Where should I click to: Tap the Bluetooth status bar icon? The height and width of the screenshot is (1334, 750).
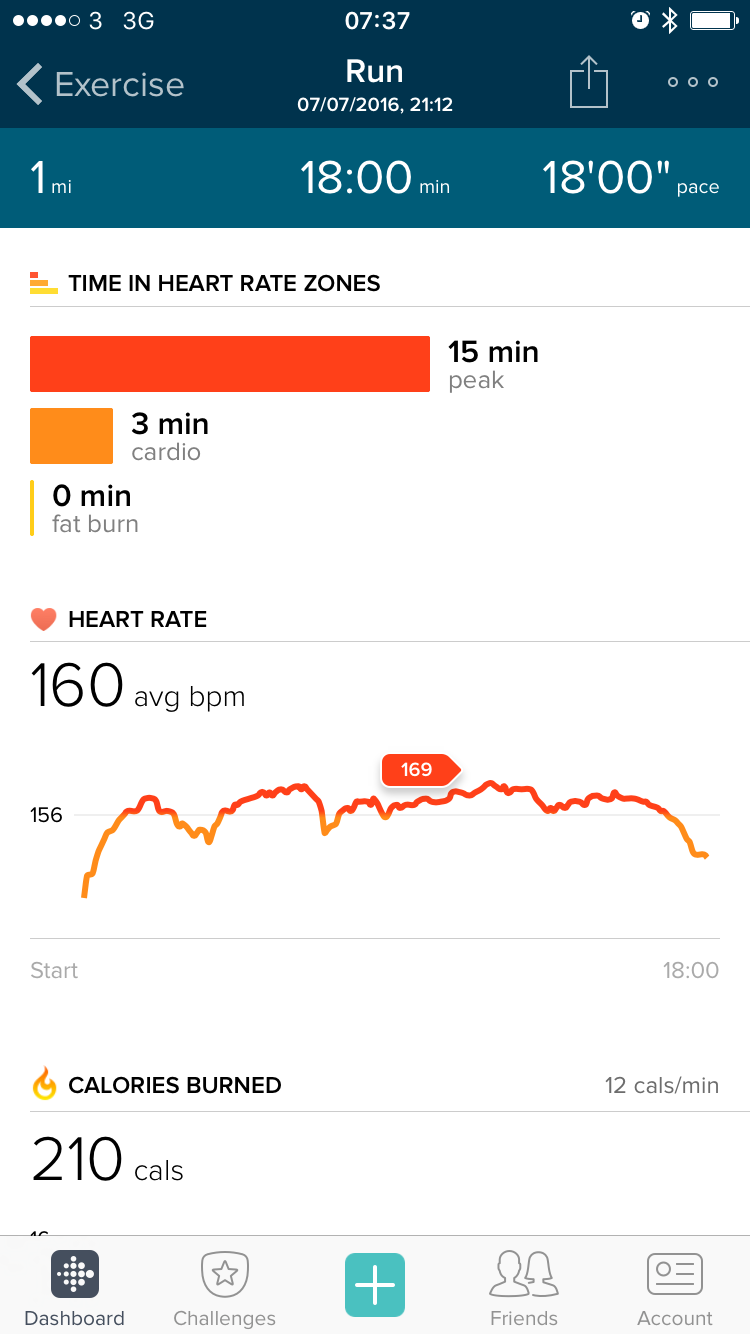pos(670,20)
